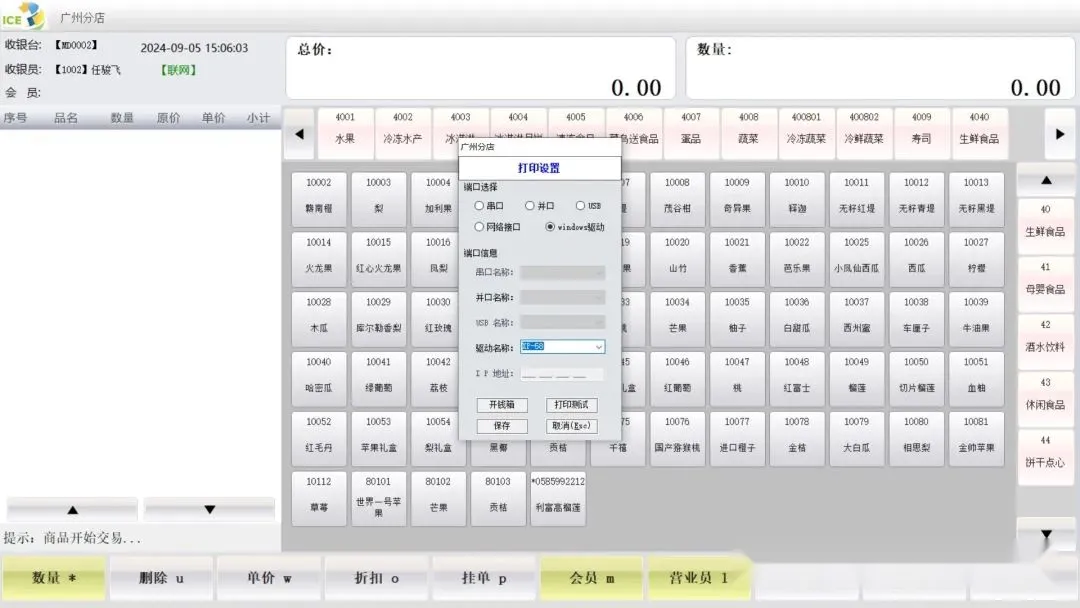The height and width of the screenshot is (608, 1080).
Task: Click the left arrow of the category bar
Action: pos(300,134)
